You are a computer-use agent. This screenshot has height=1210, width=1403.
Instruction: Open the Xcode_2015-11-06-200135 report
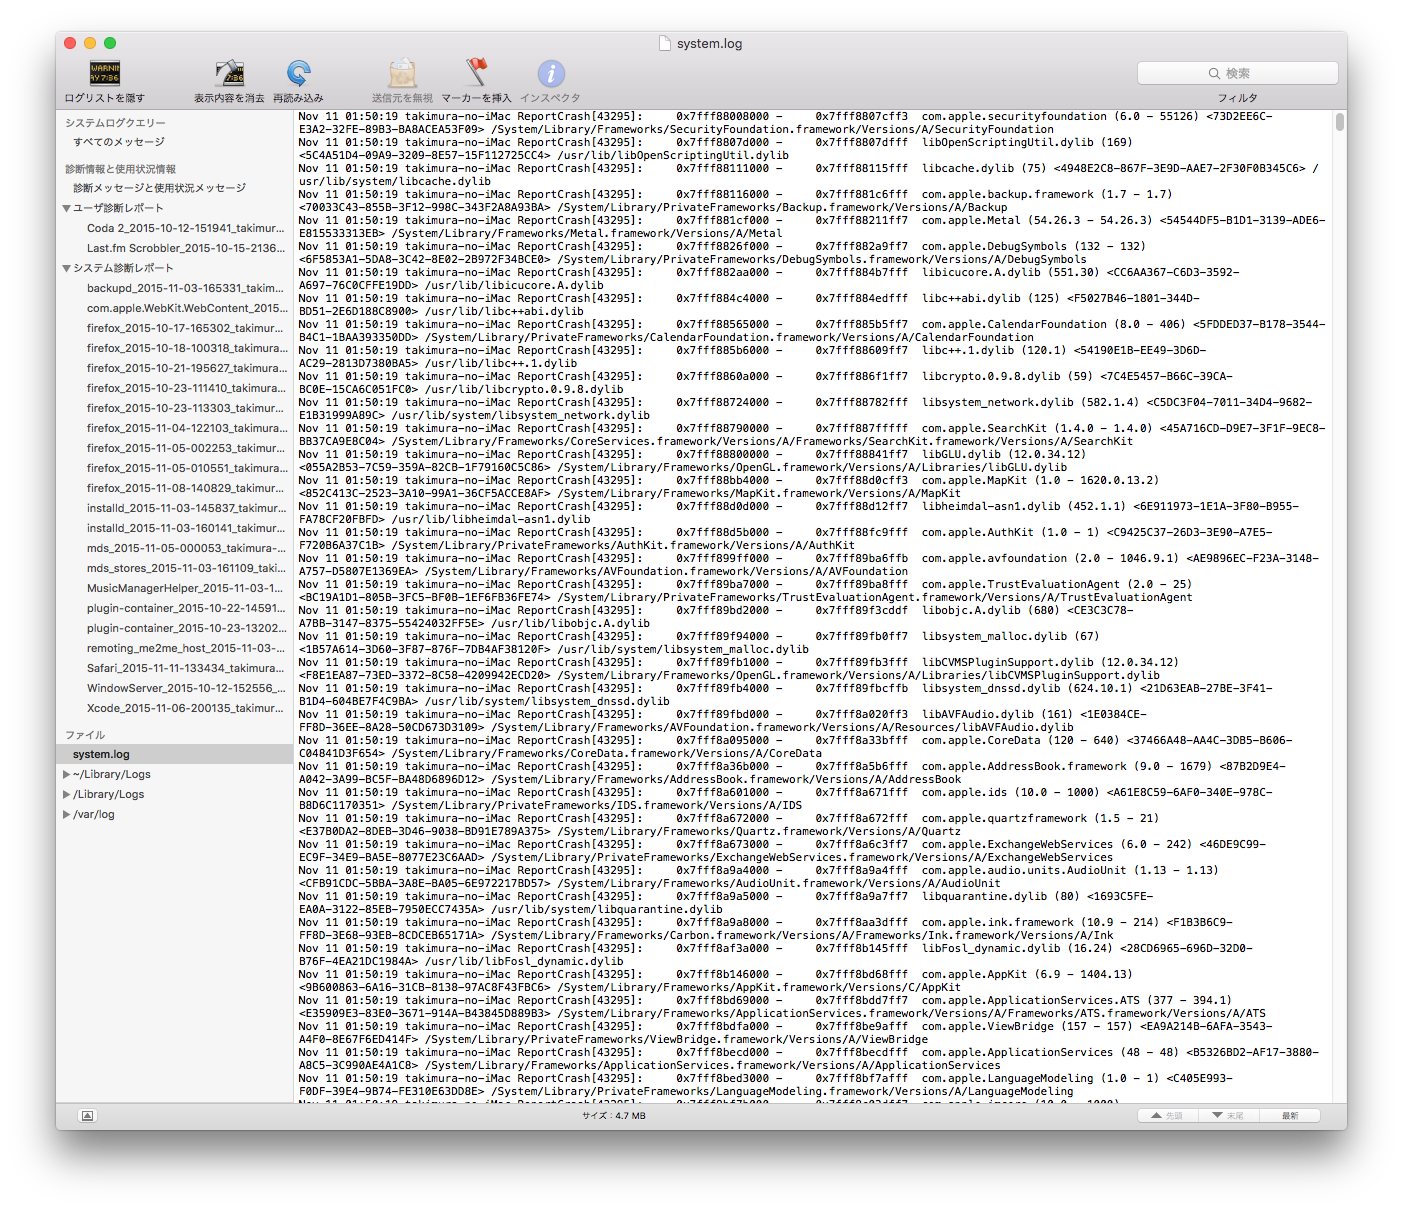tap(186, 708)
